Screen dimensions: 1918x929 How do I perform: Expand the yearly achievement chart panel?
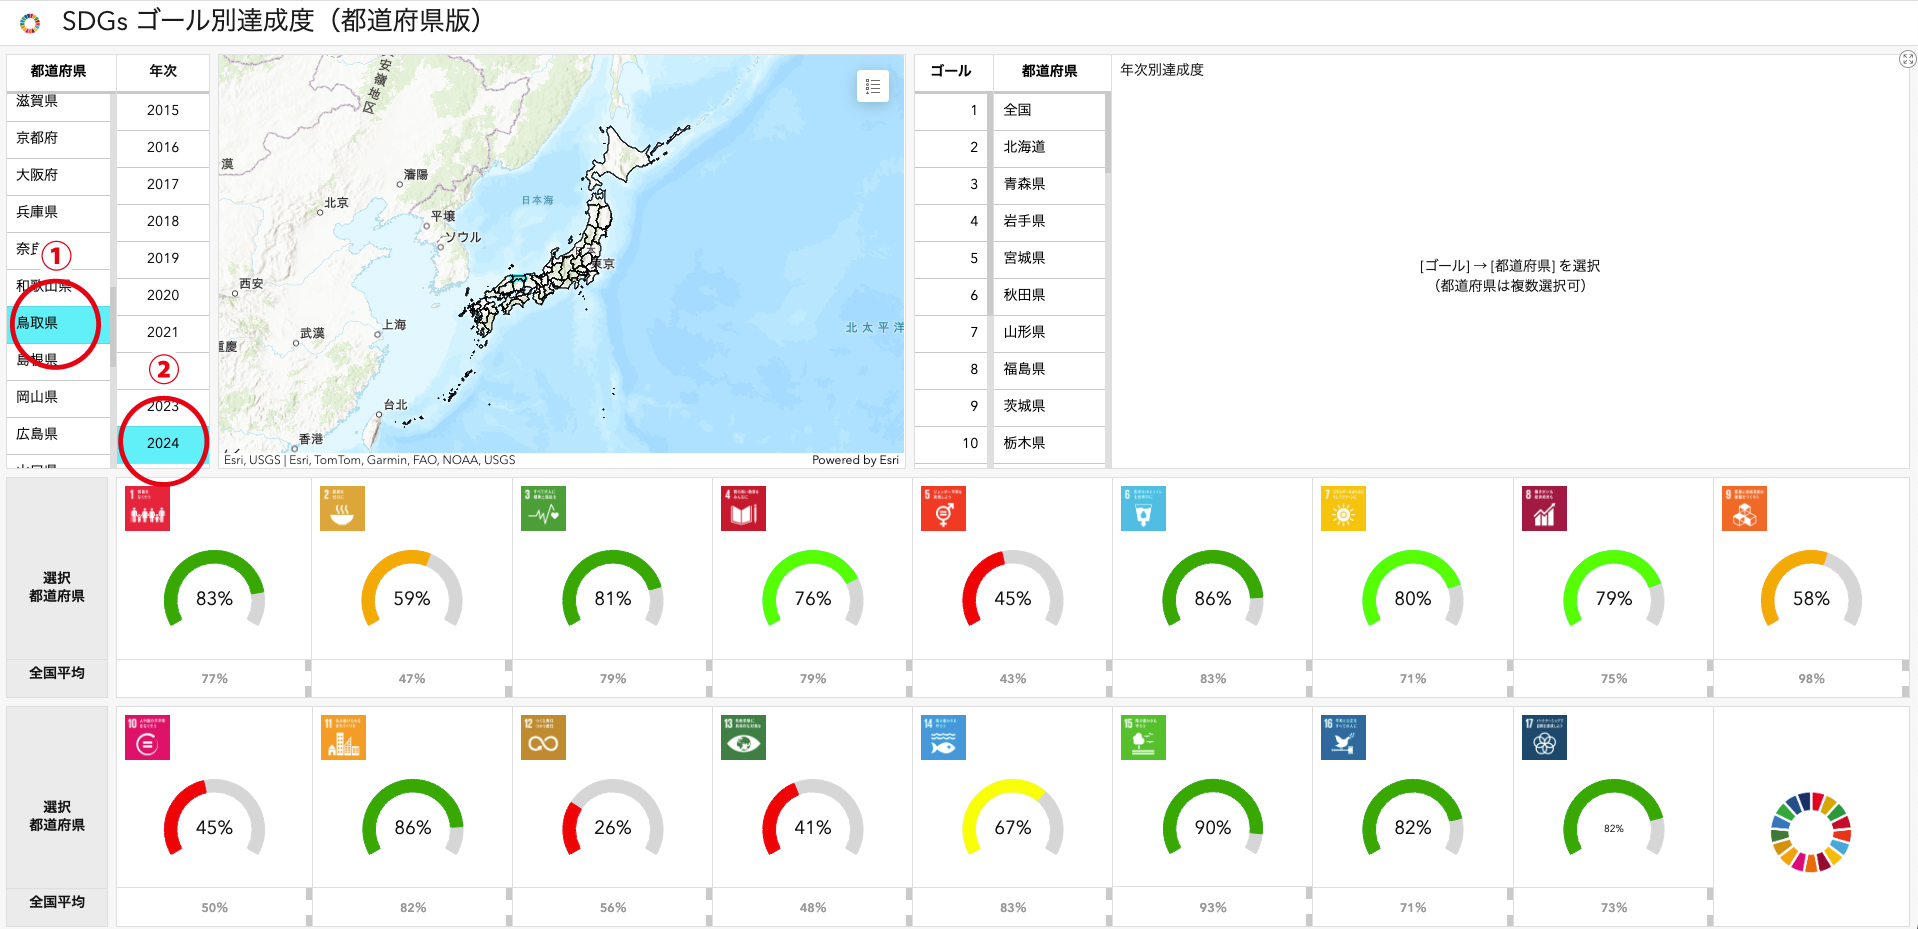[1907, 60]
